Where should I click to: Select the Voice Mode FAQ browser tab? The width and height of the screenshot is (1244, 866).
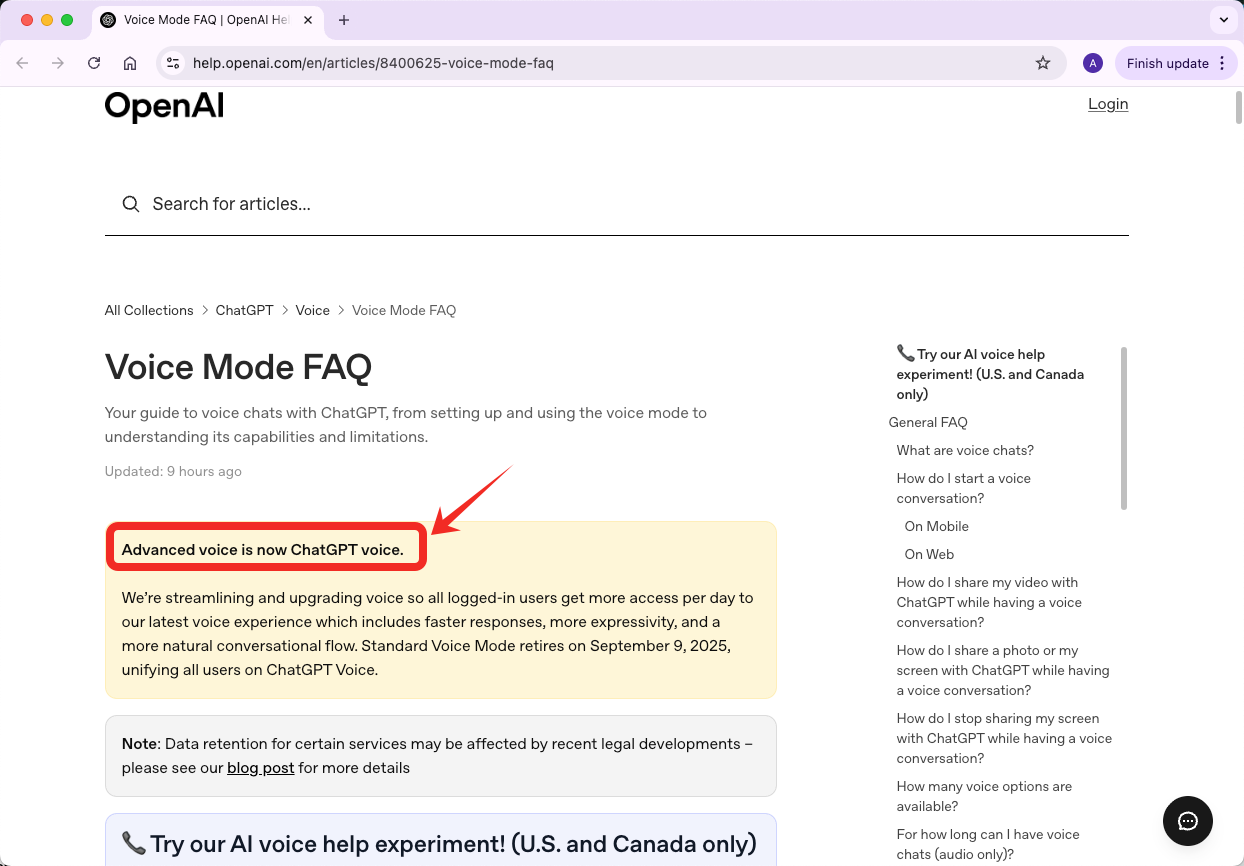pos(208,20)
